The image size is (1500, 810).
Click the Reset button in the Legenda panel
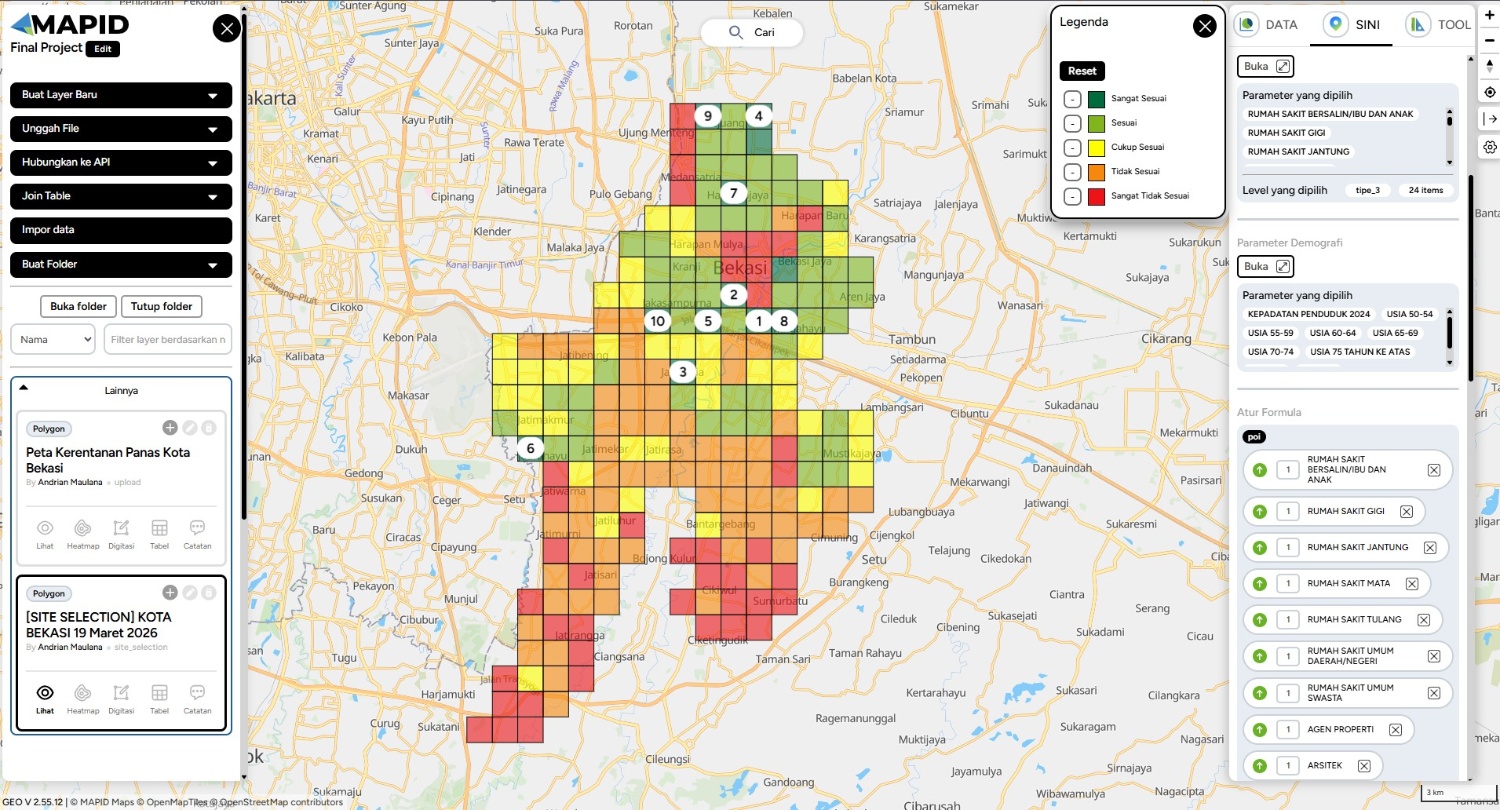click(x=1082, y=70)
